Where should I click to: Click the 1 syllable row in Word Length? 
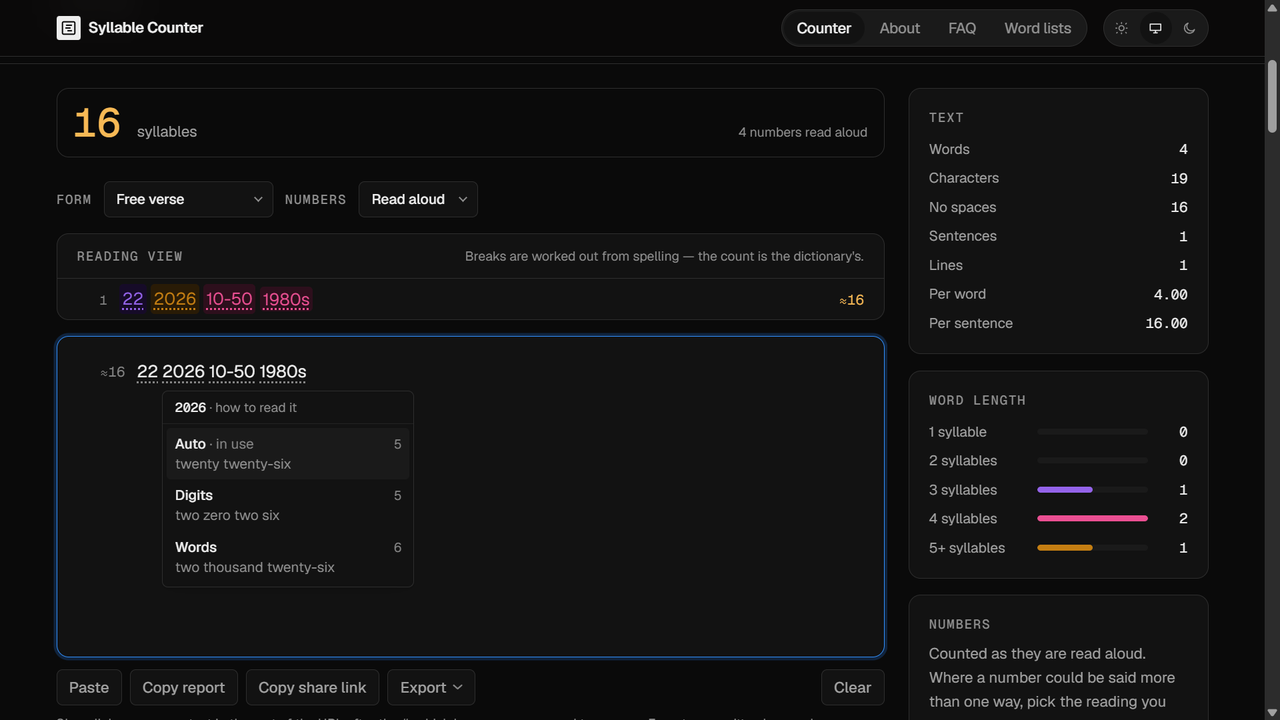(1058, 432)
